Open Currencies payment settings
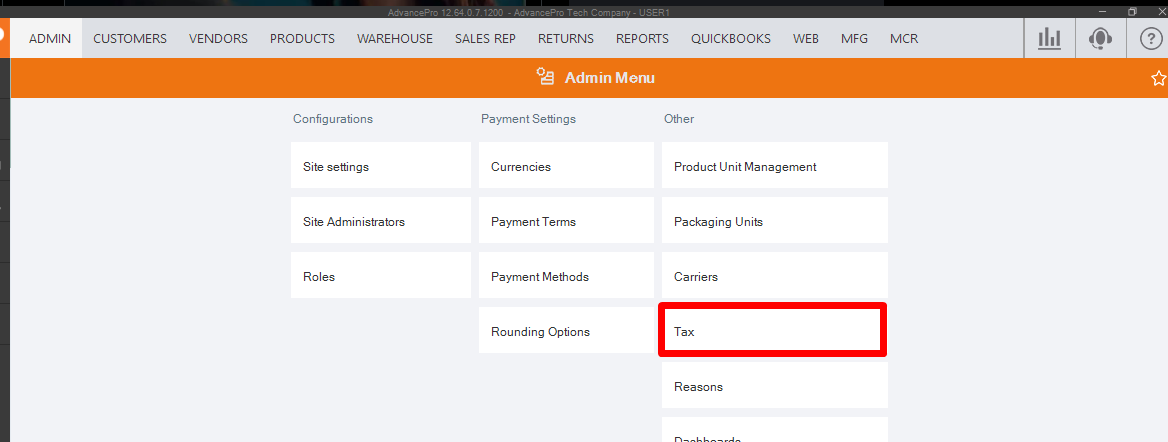This screenshot has width=1168, height=442. pyautogui.click(x=566, y=167)
